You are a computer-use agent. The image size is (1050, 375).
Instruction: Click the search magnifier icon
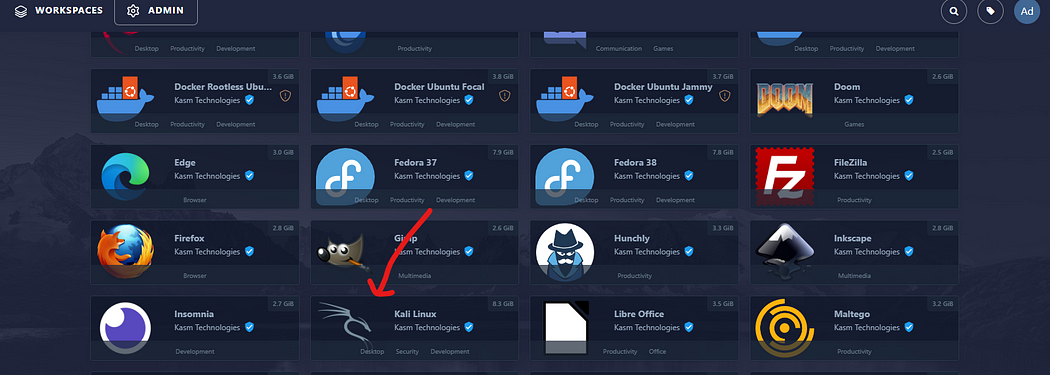tap(954, 11)
